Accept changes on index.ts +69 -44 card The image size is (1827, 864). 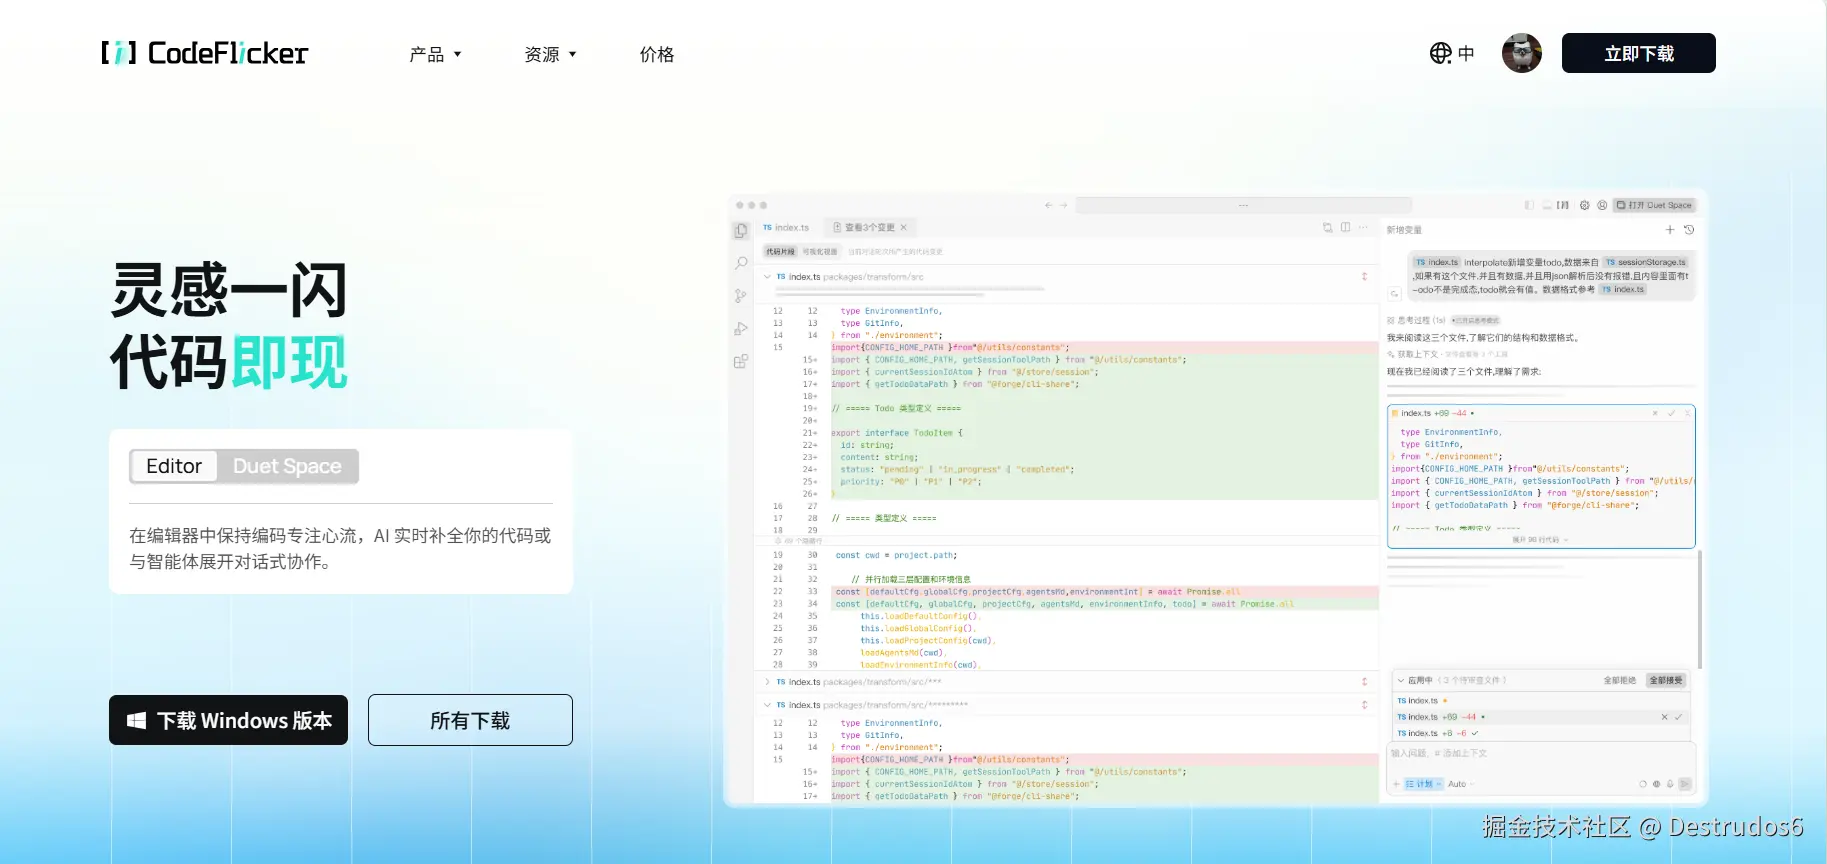[x=1672, y=413]
